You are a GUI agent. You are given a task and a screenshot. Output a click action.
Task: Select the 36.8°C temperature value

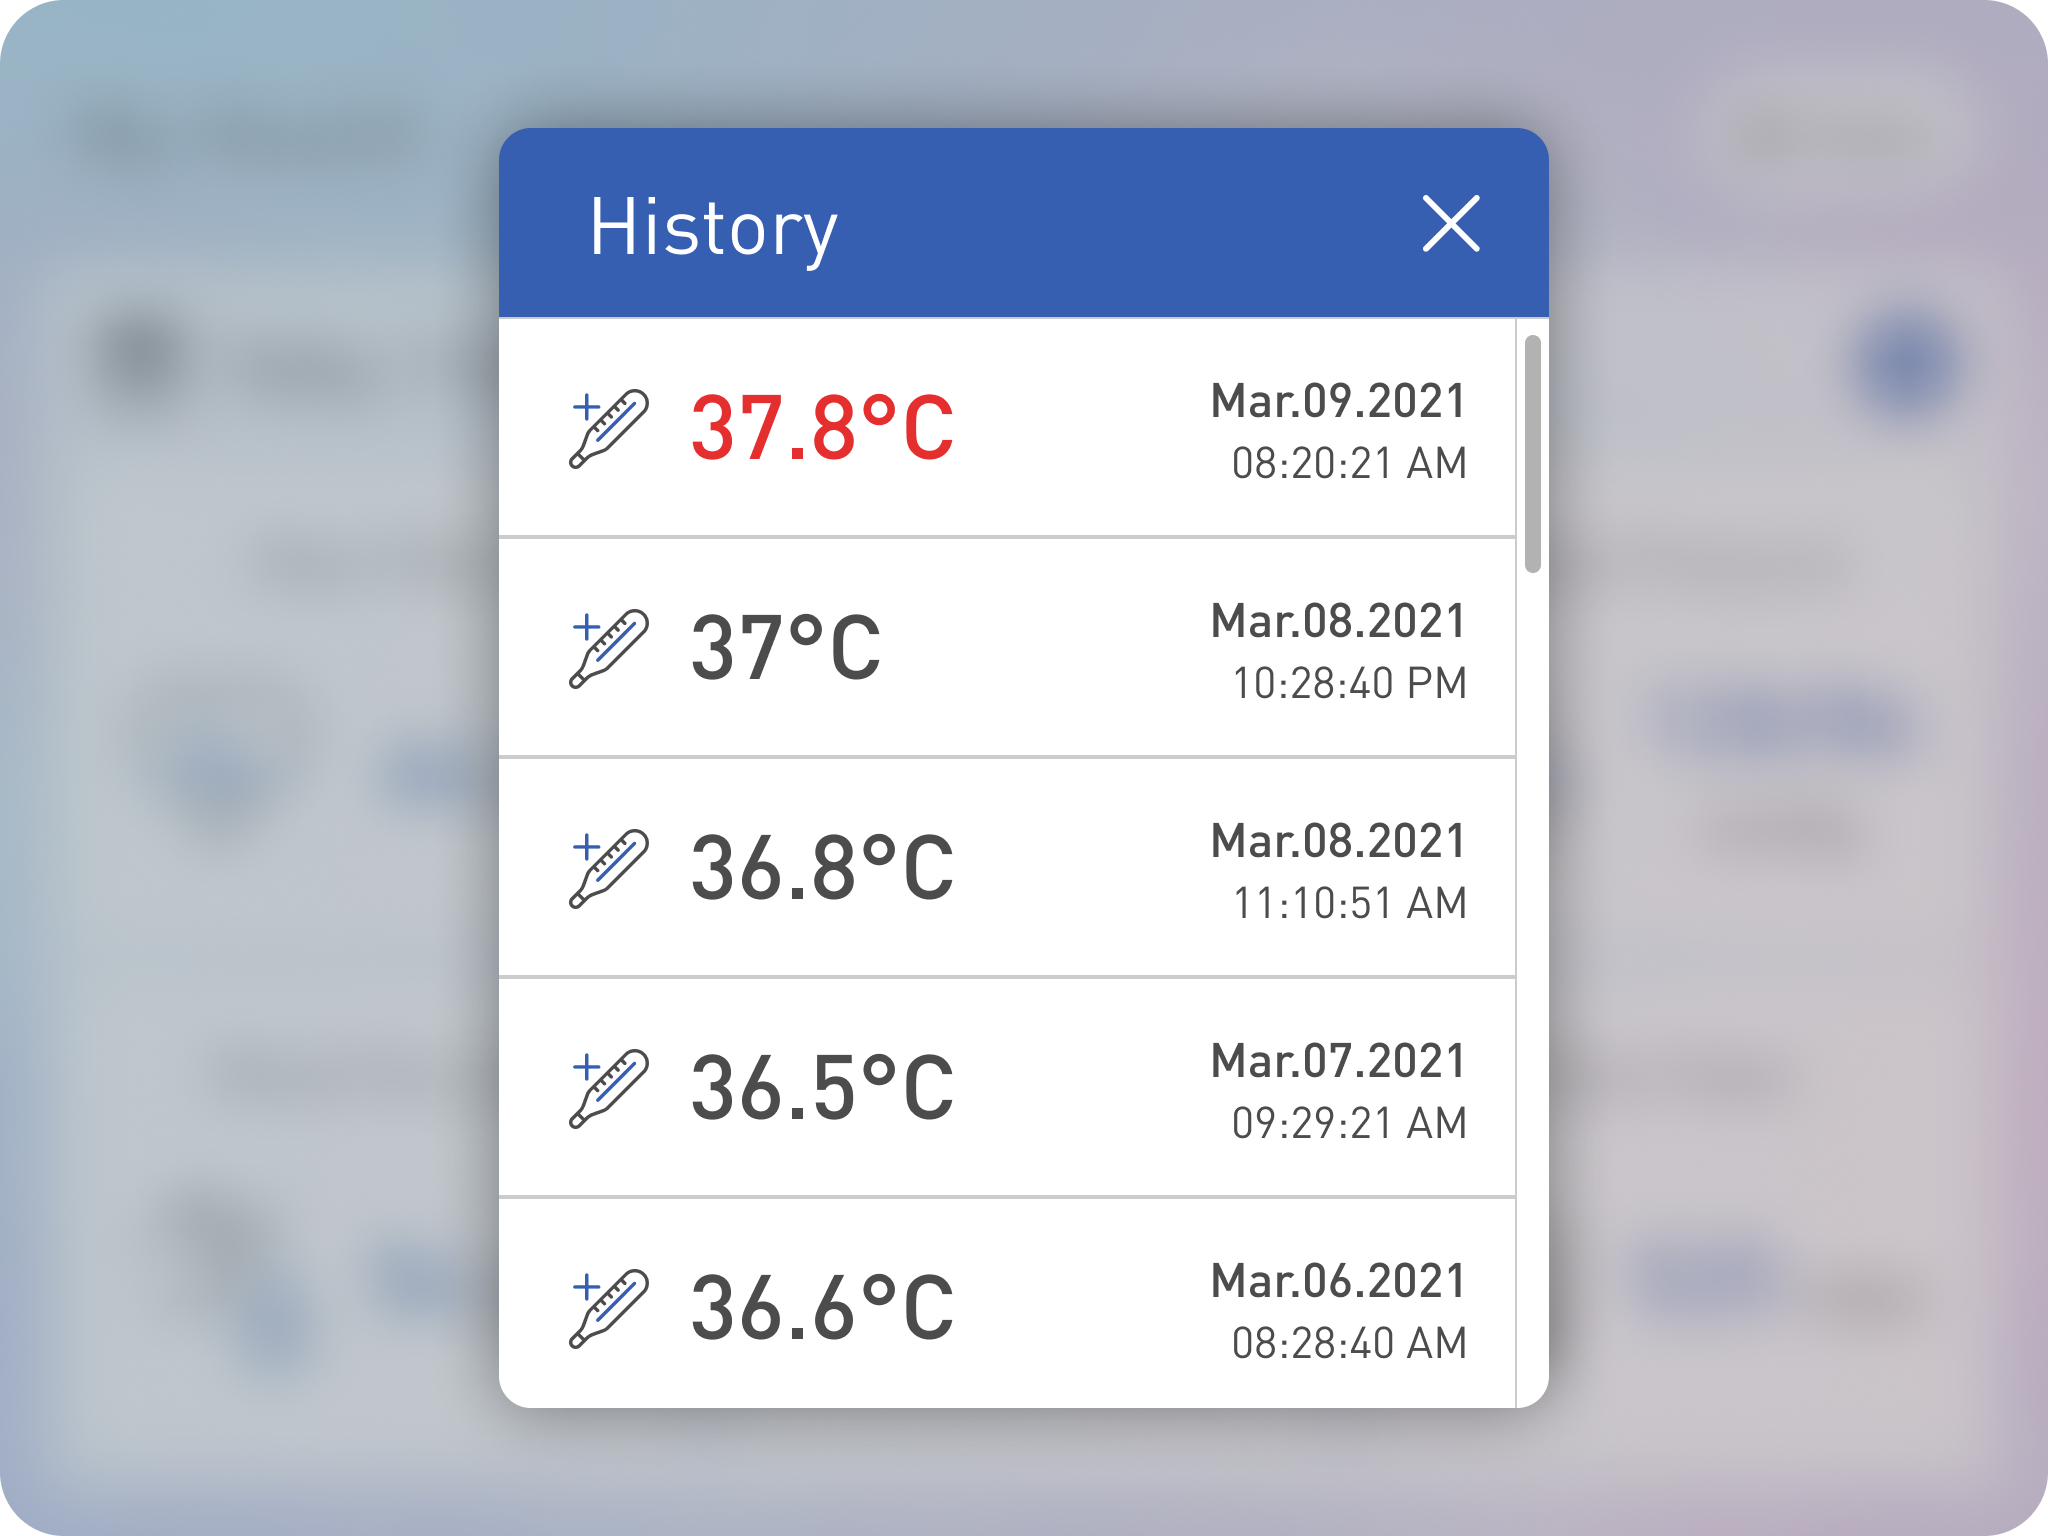[822, 868]
